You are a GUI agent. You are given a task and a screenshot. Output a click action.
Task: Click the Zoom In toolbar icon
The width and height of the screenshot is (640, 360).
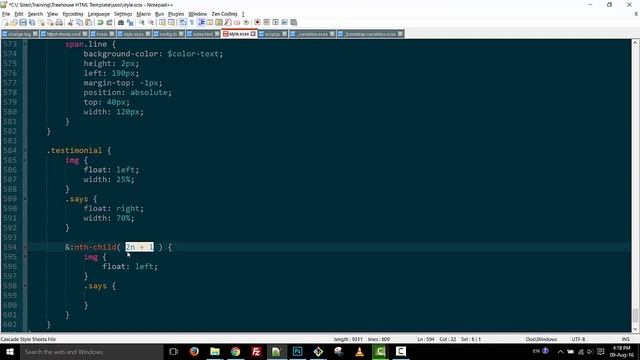pyautogui.click(x=141, y=22)
